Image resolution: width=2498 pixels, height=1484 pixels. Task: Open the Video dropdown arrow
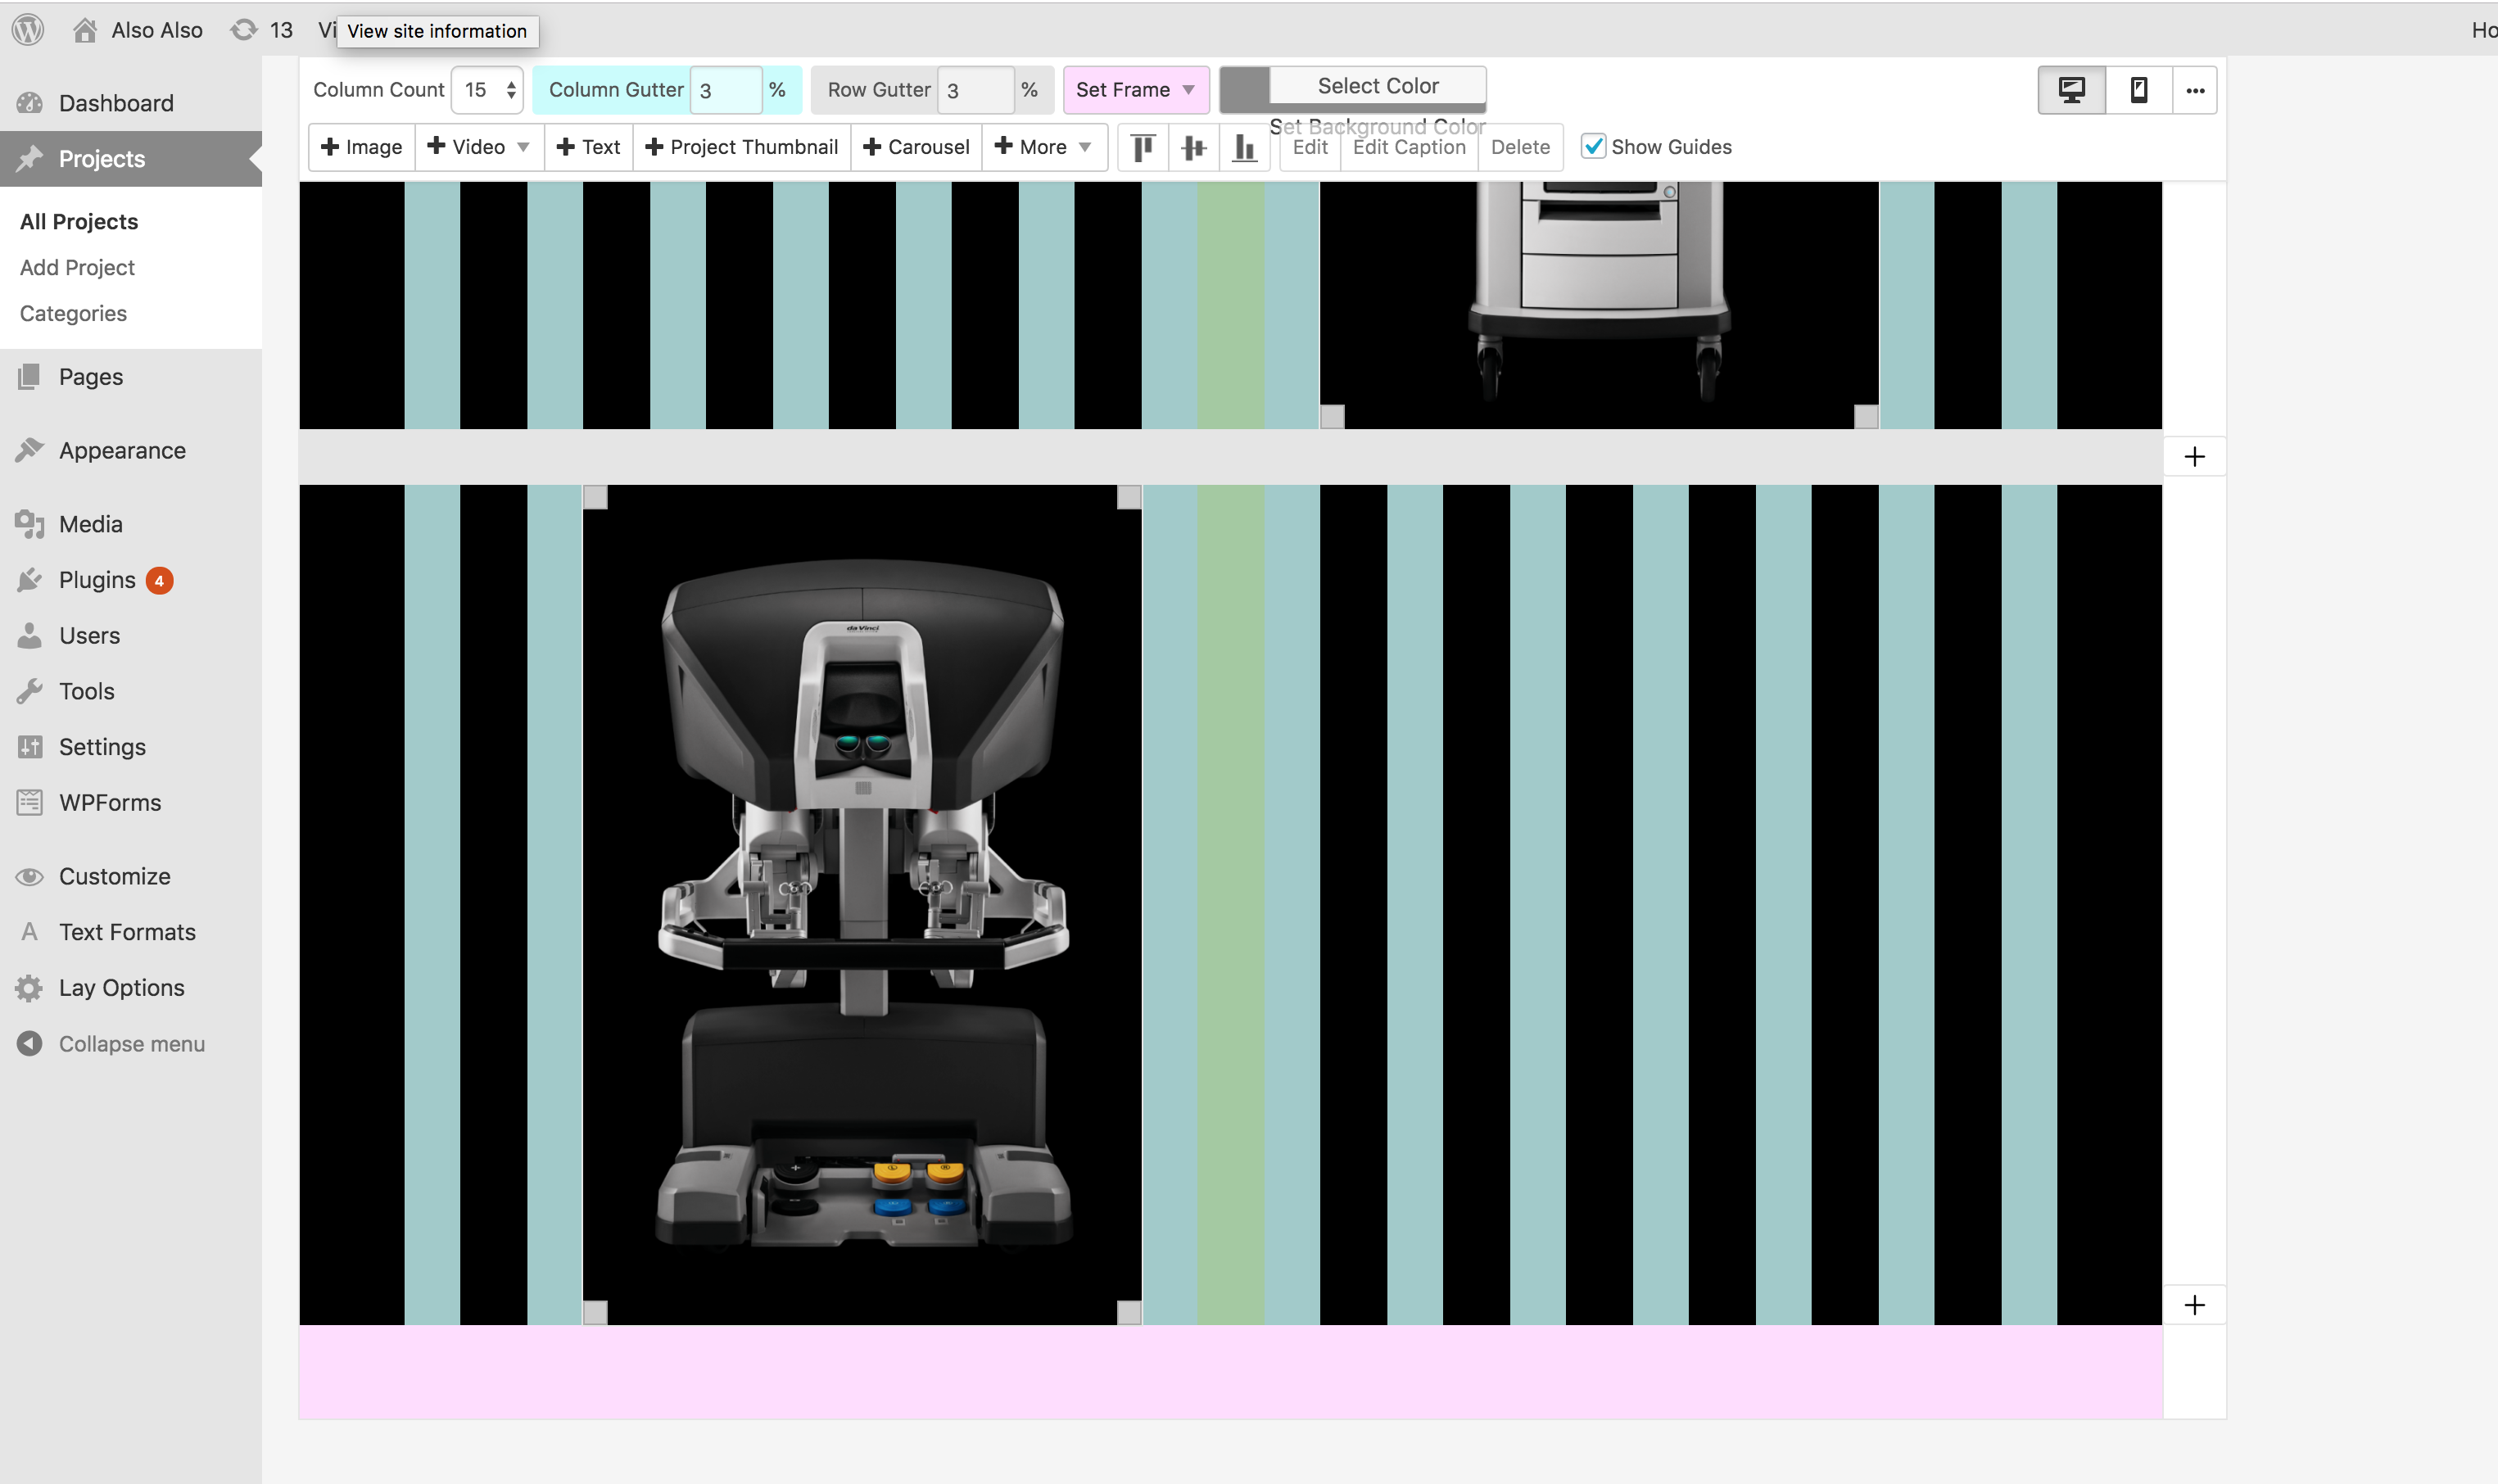click(x=523, y=147)
